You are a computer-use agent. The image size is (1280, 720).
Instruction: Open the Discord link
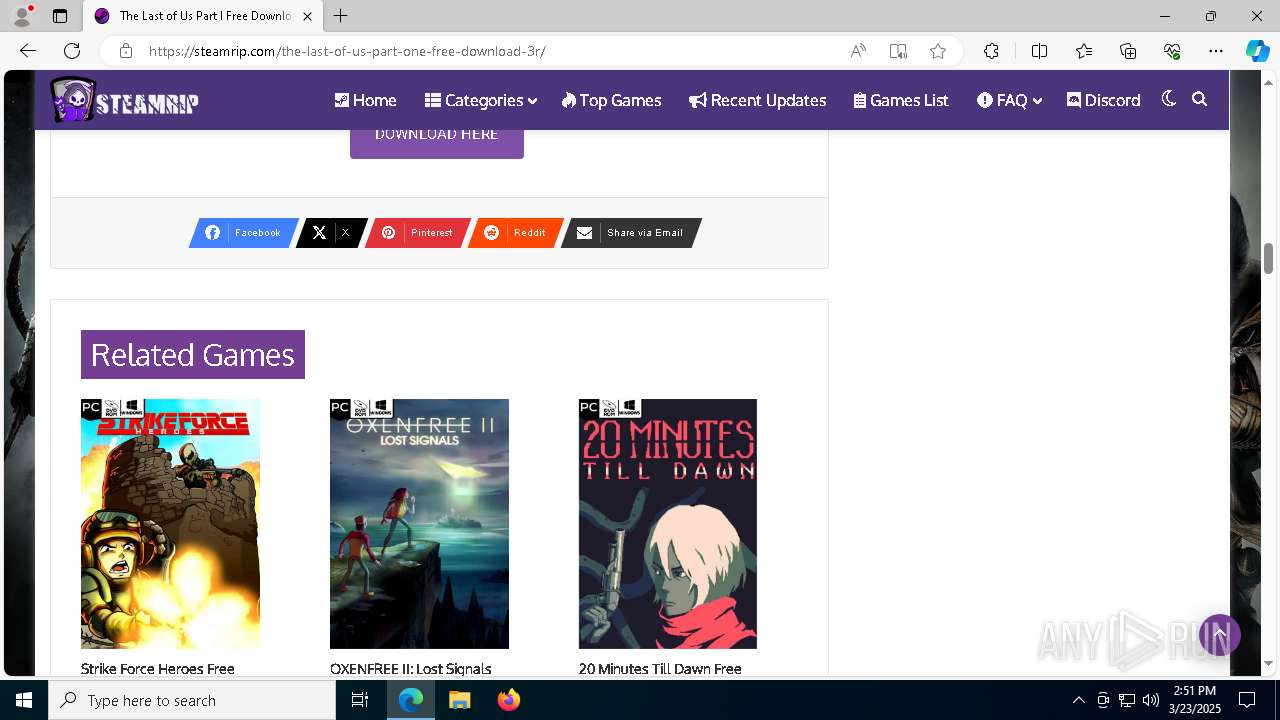coord(1103,100)
